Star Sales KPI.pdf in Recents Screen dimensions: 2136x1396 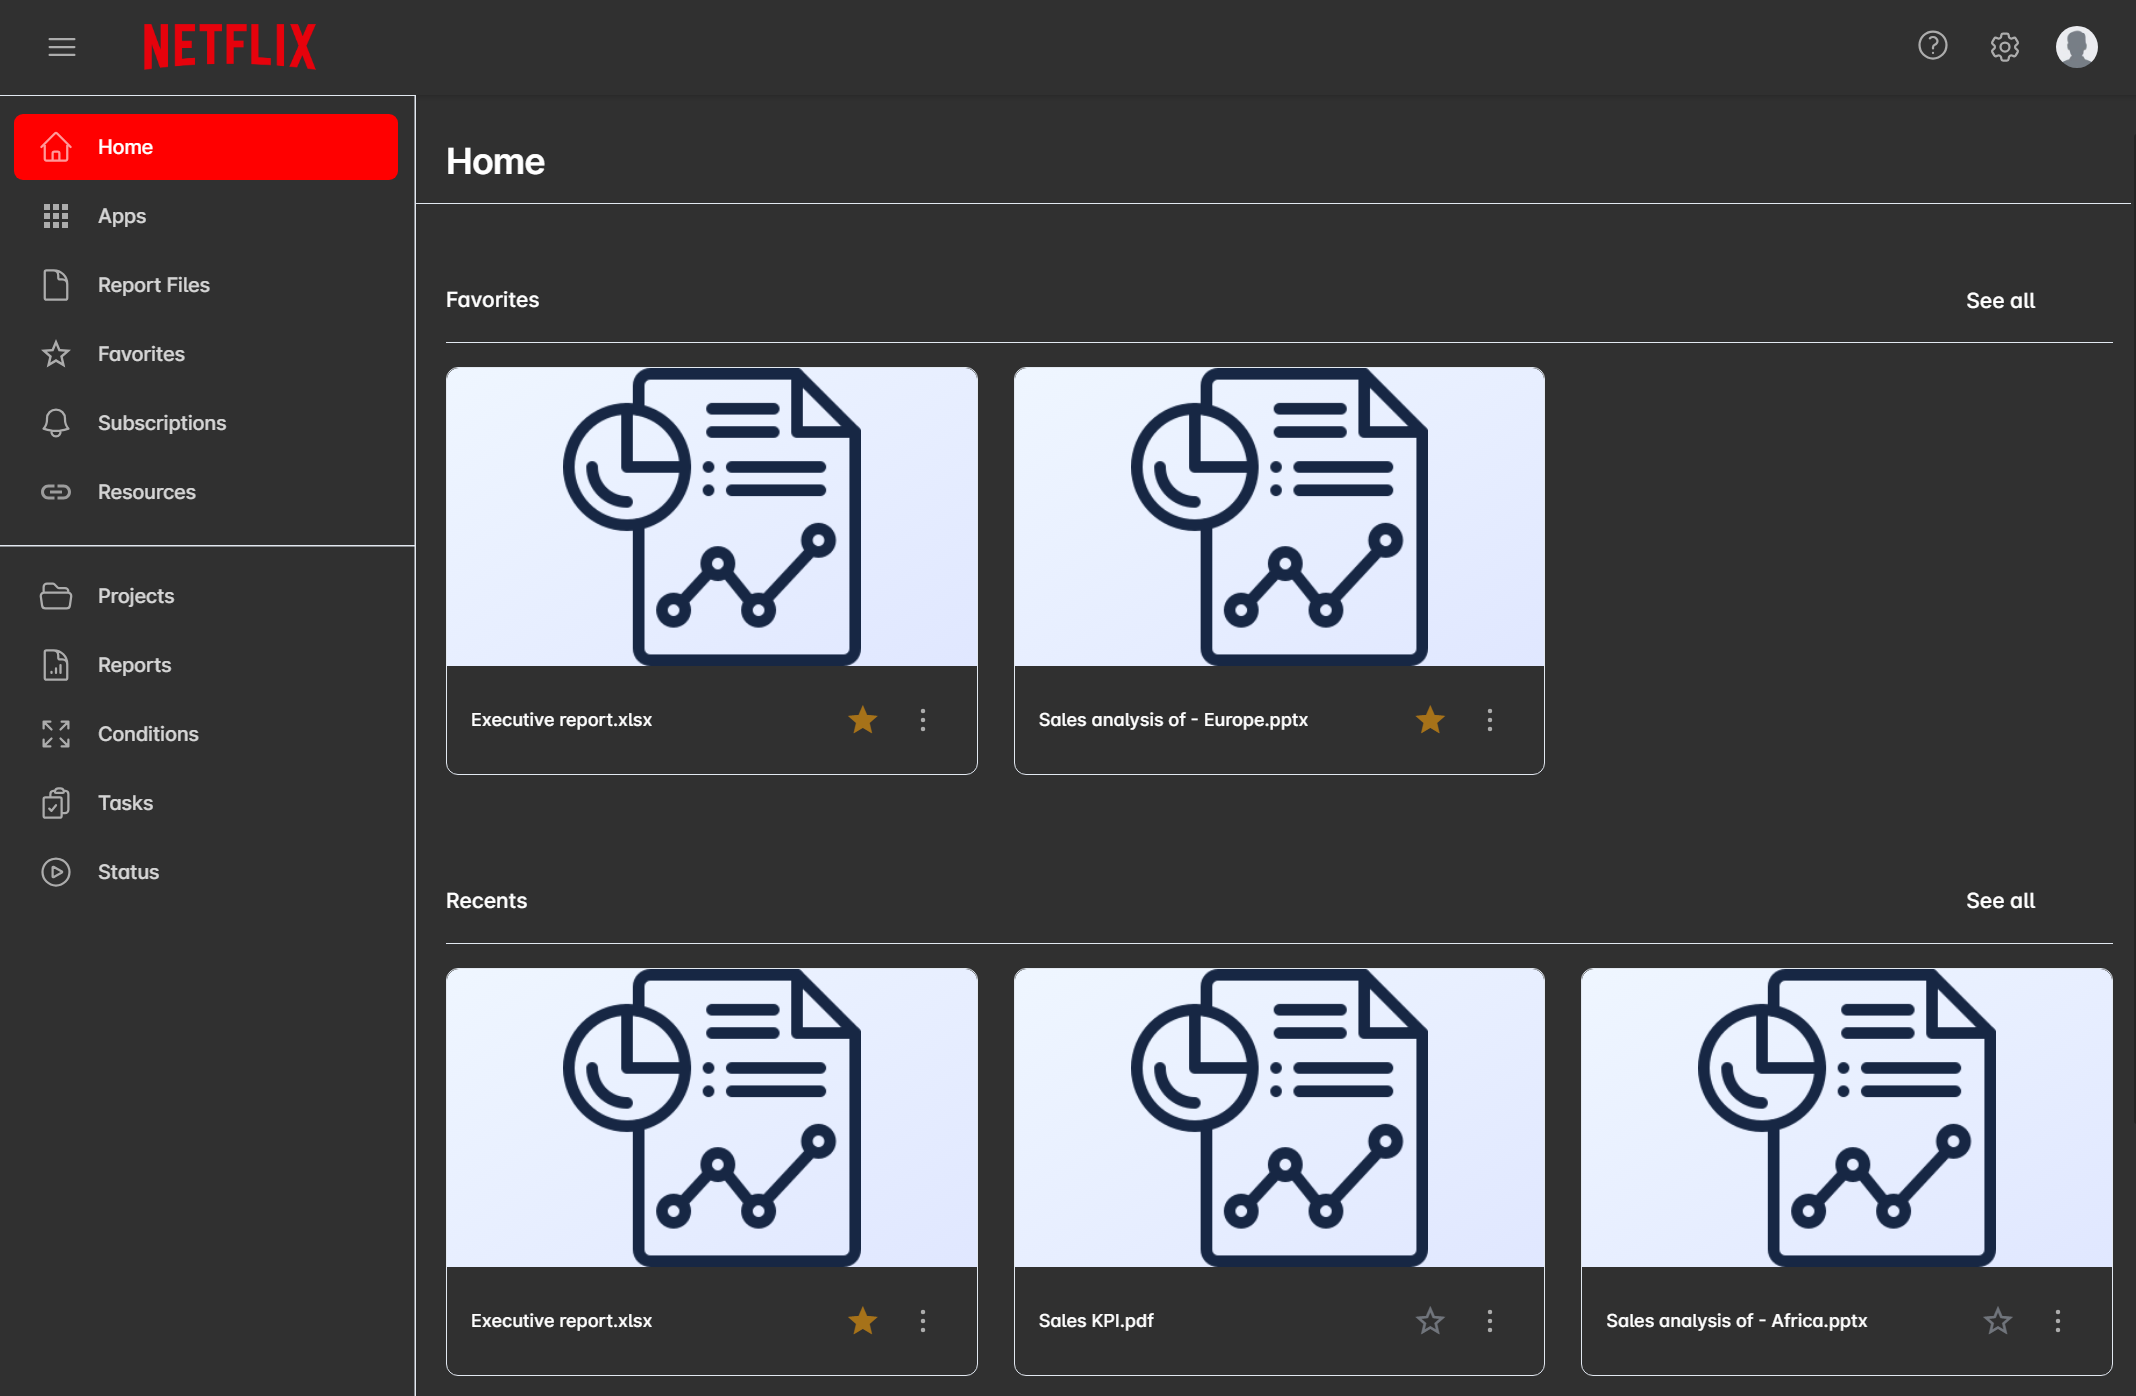point(1429,1320)
